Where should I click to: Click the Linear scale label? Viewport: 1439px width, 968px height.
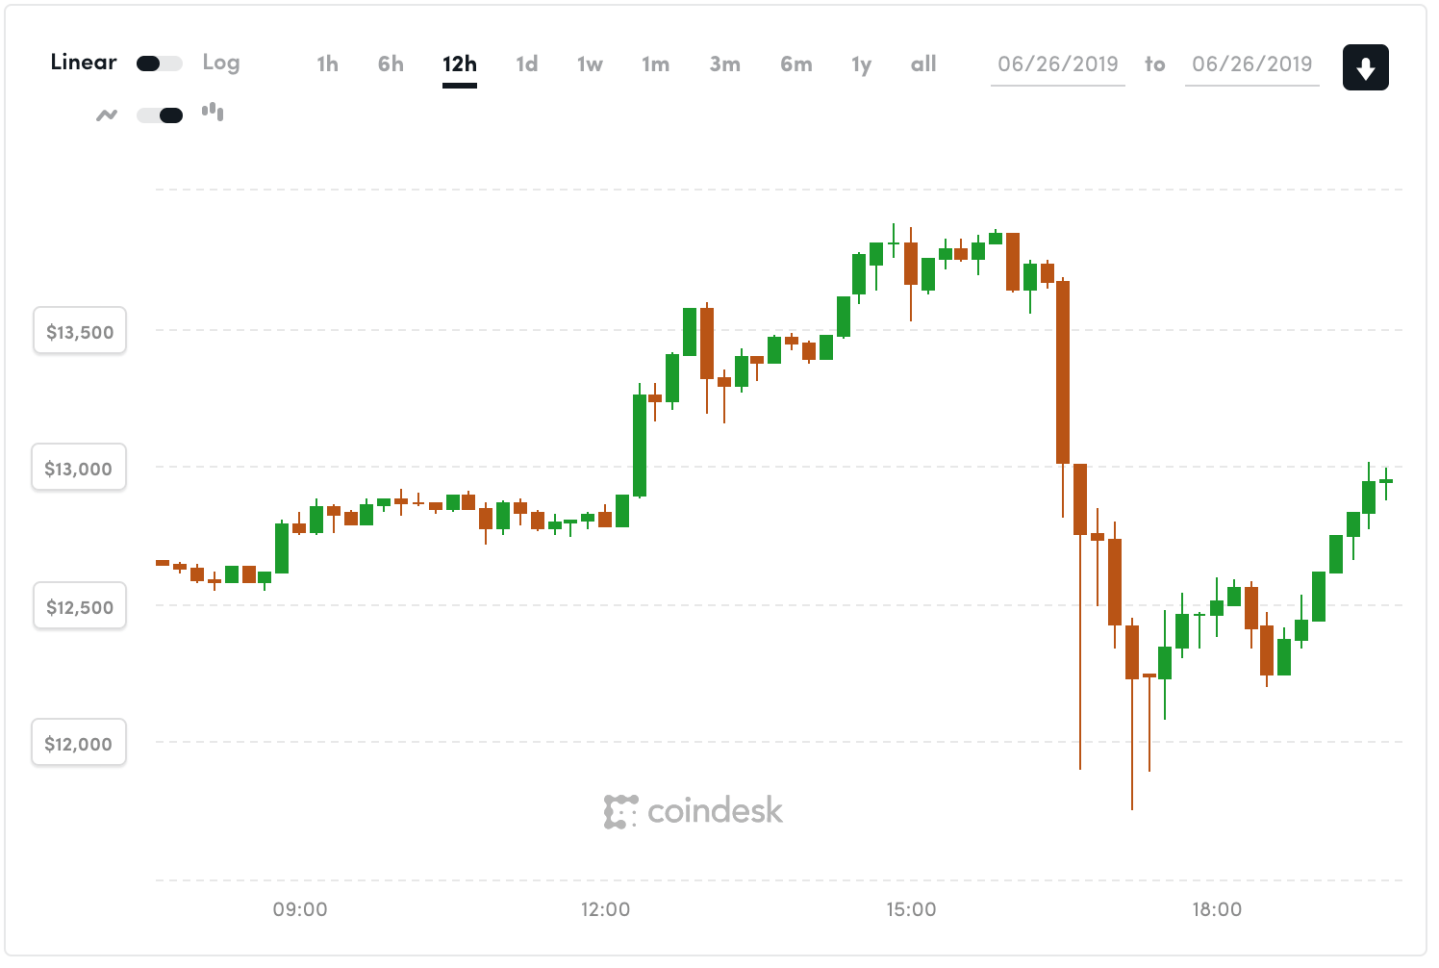point(83,62)
